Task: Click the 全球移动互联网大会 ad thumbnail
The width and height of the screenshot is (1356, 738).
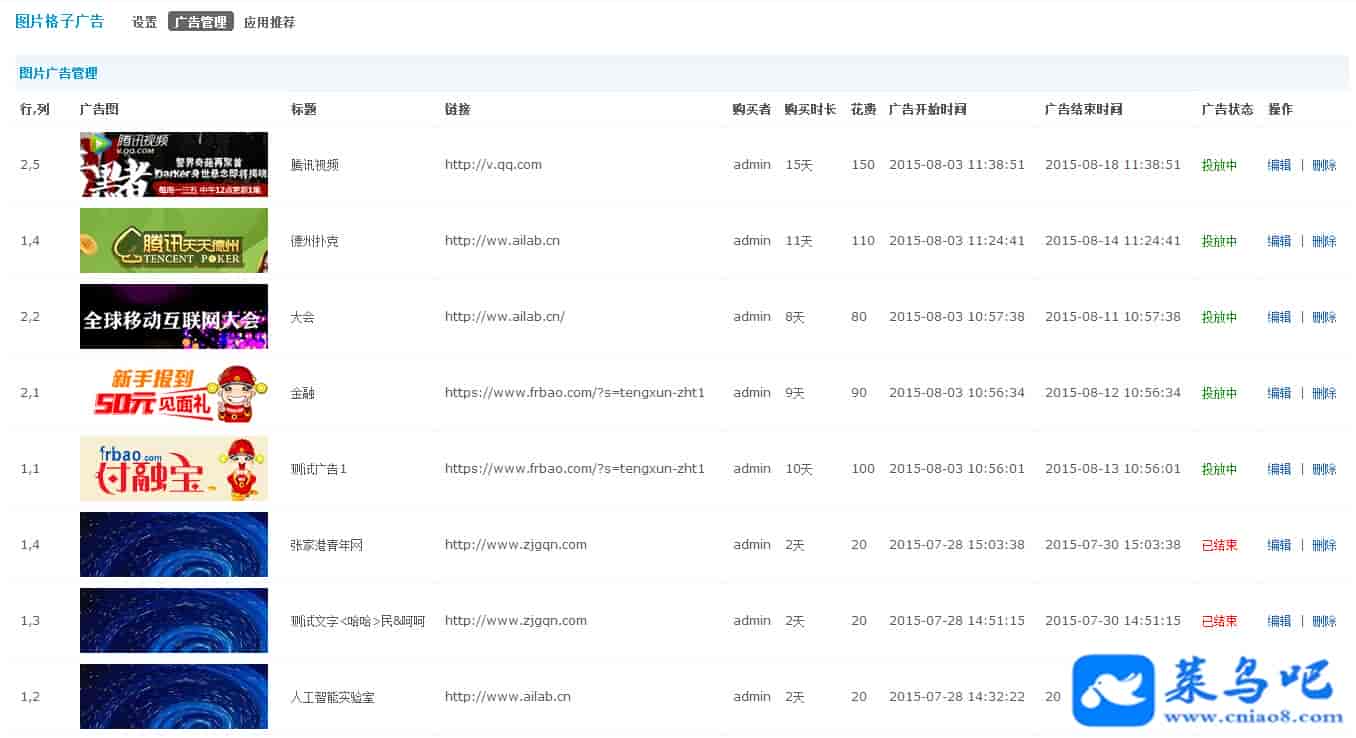Action: pos(174,317)
